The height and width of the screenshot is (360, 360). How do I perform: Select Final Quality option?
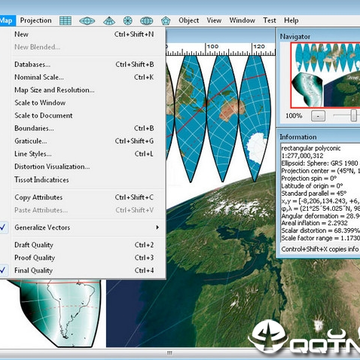click(83, 271)
